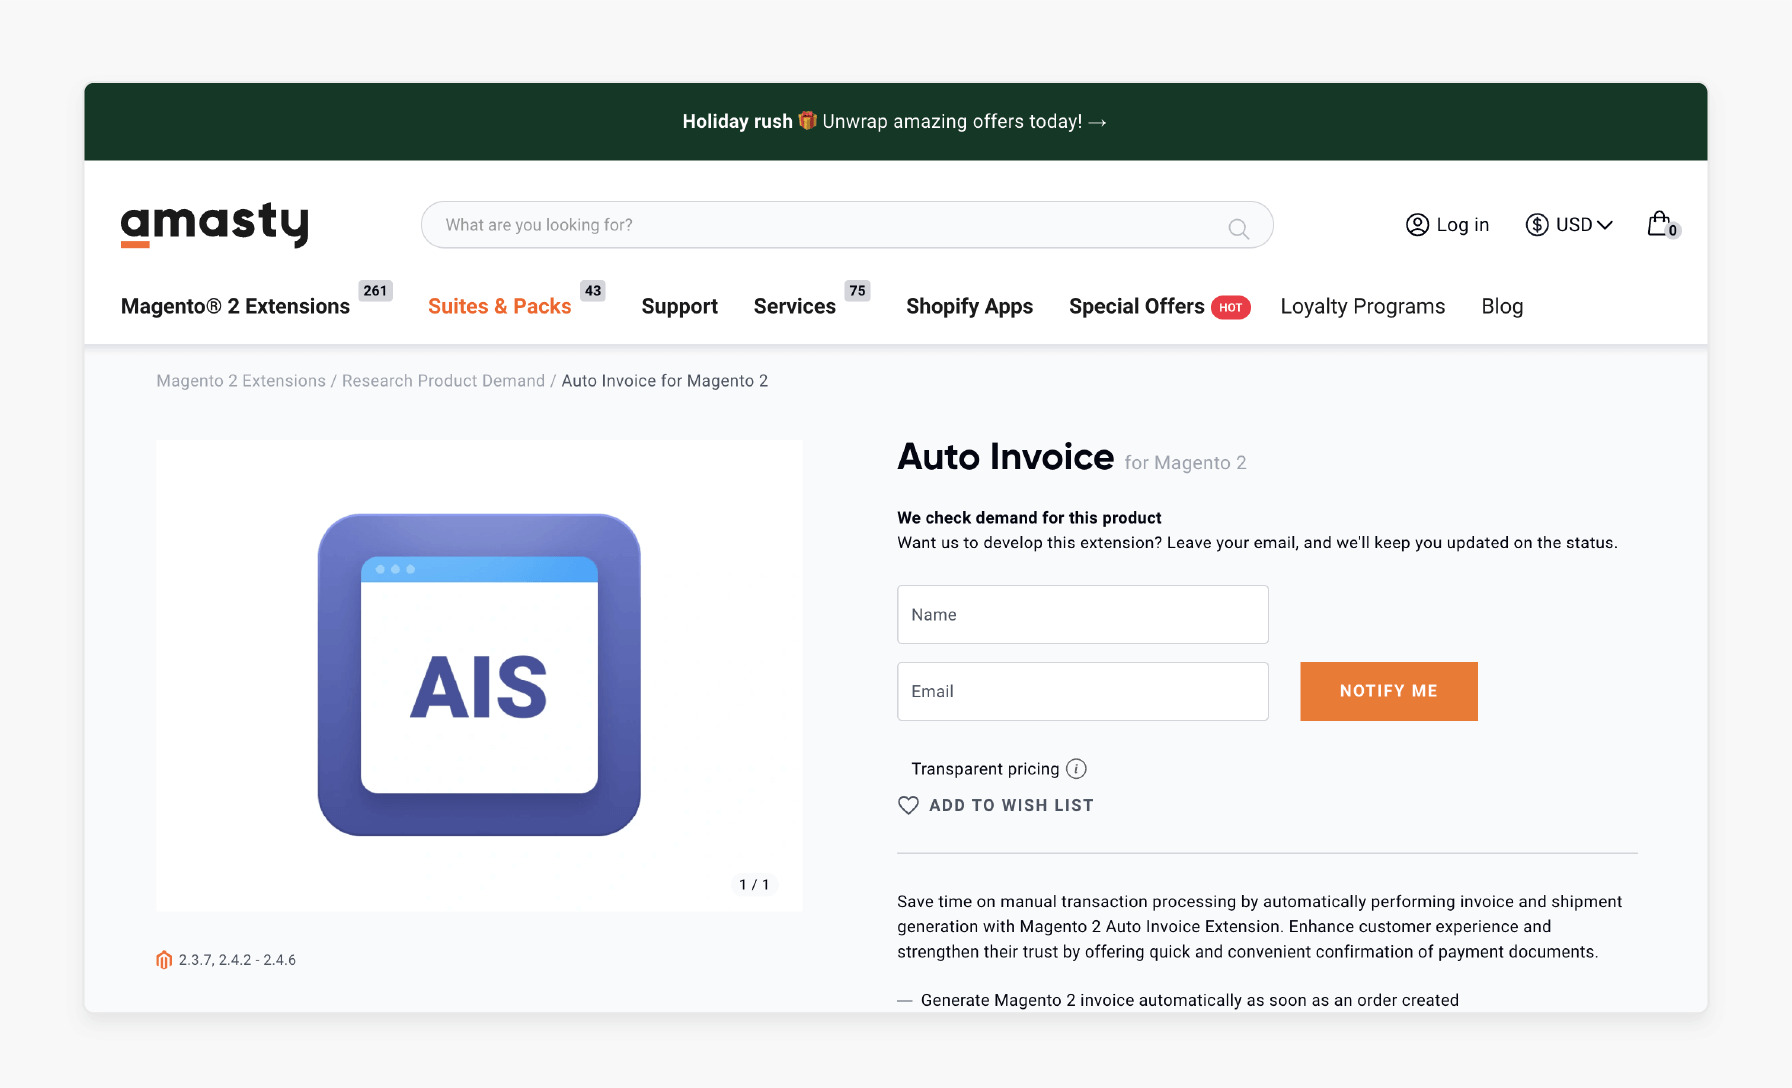This screenshot has height=1088, width=1792.
Task: Click the Transparent pricing label
Action: point(985,769)
